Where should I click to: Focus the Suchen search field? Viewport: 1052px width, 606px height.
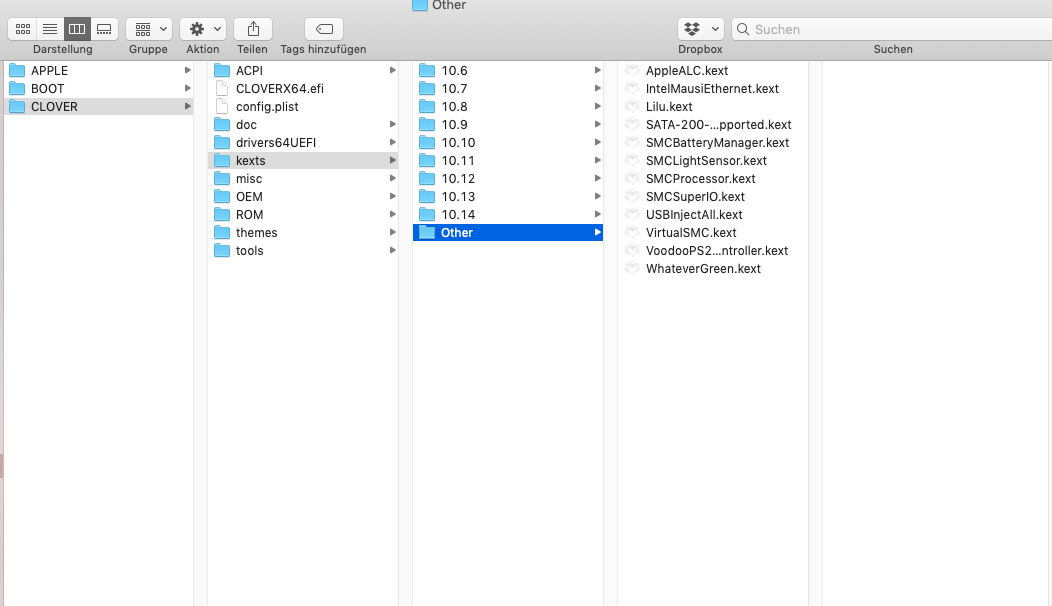892,29
